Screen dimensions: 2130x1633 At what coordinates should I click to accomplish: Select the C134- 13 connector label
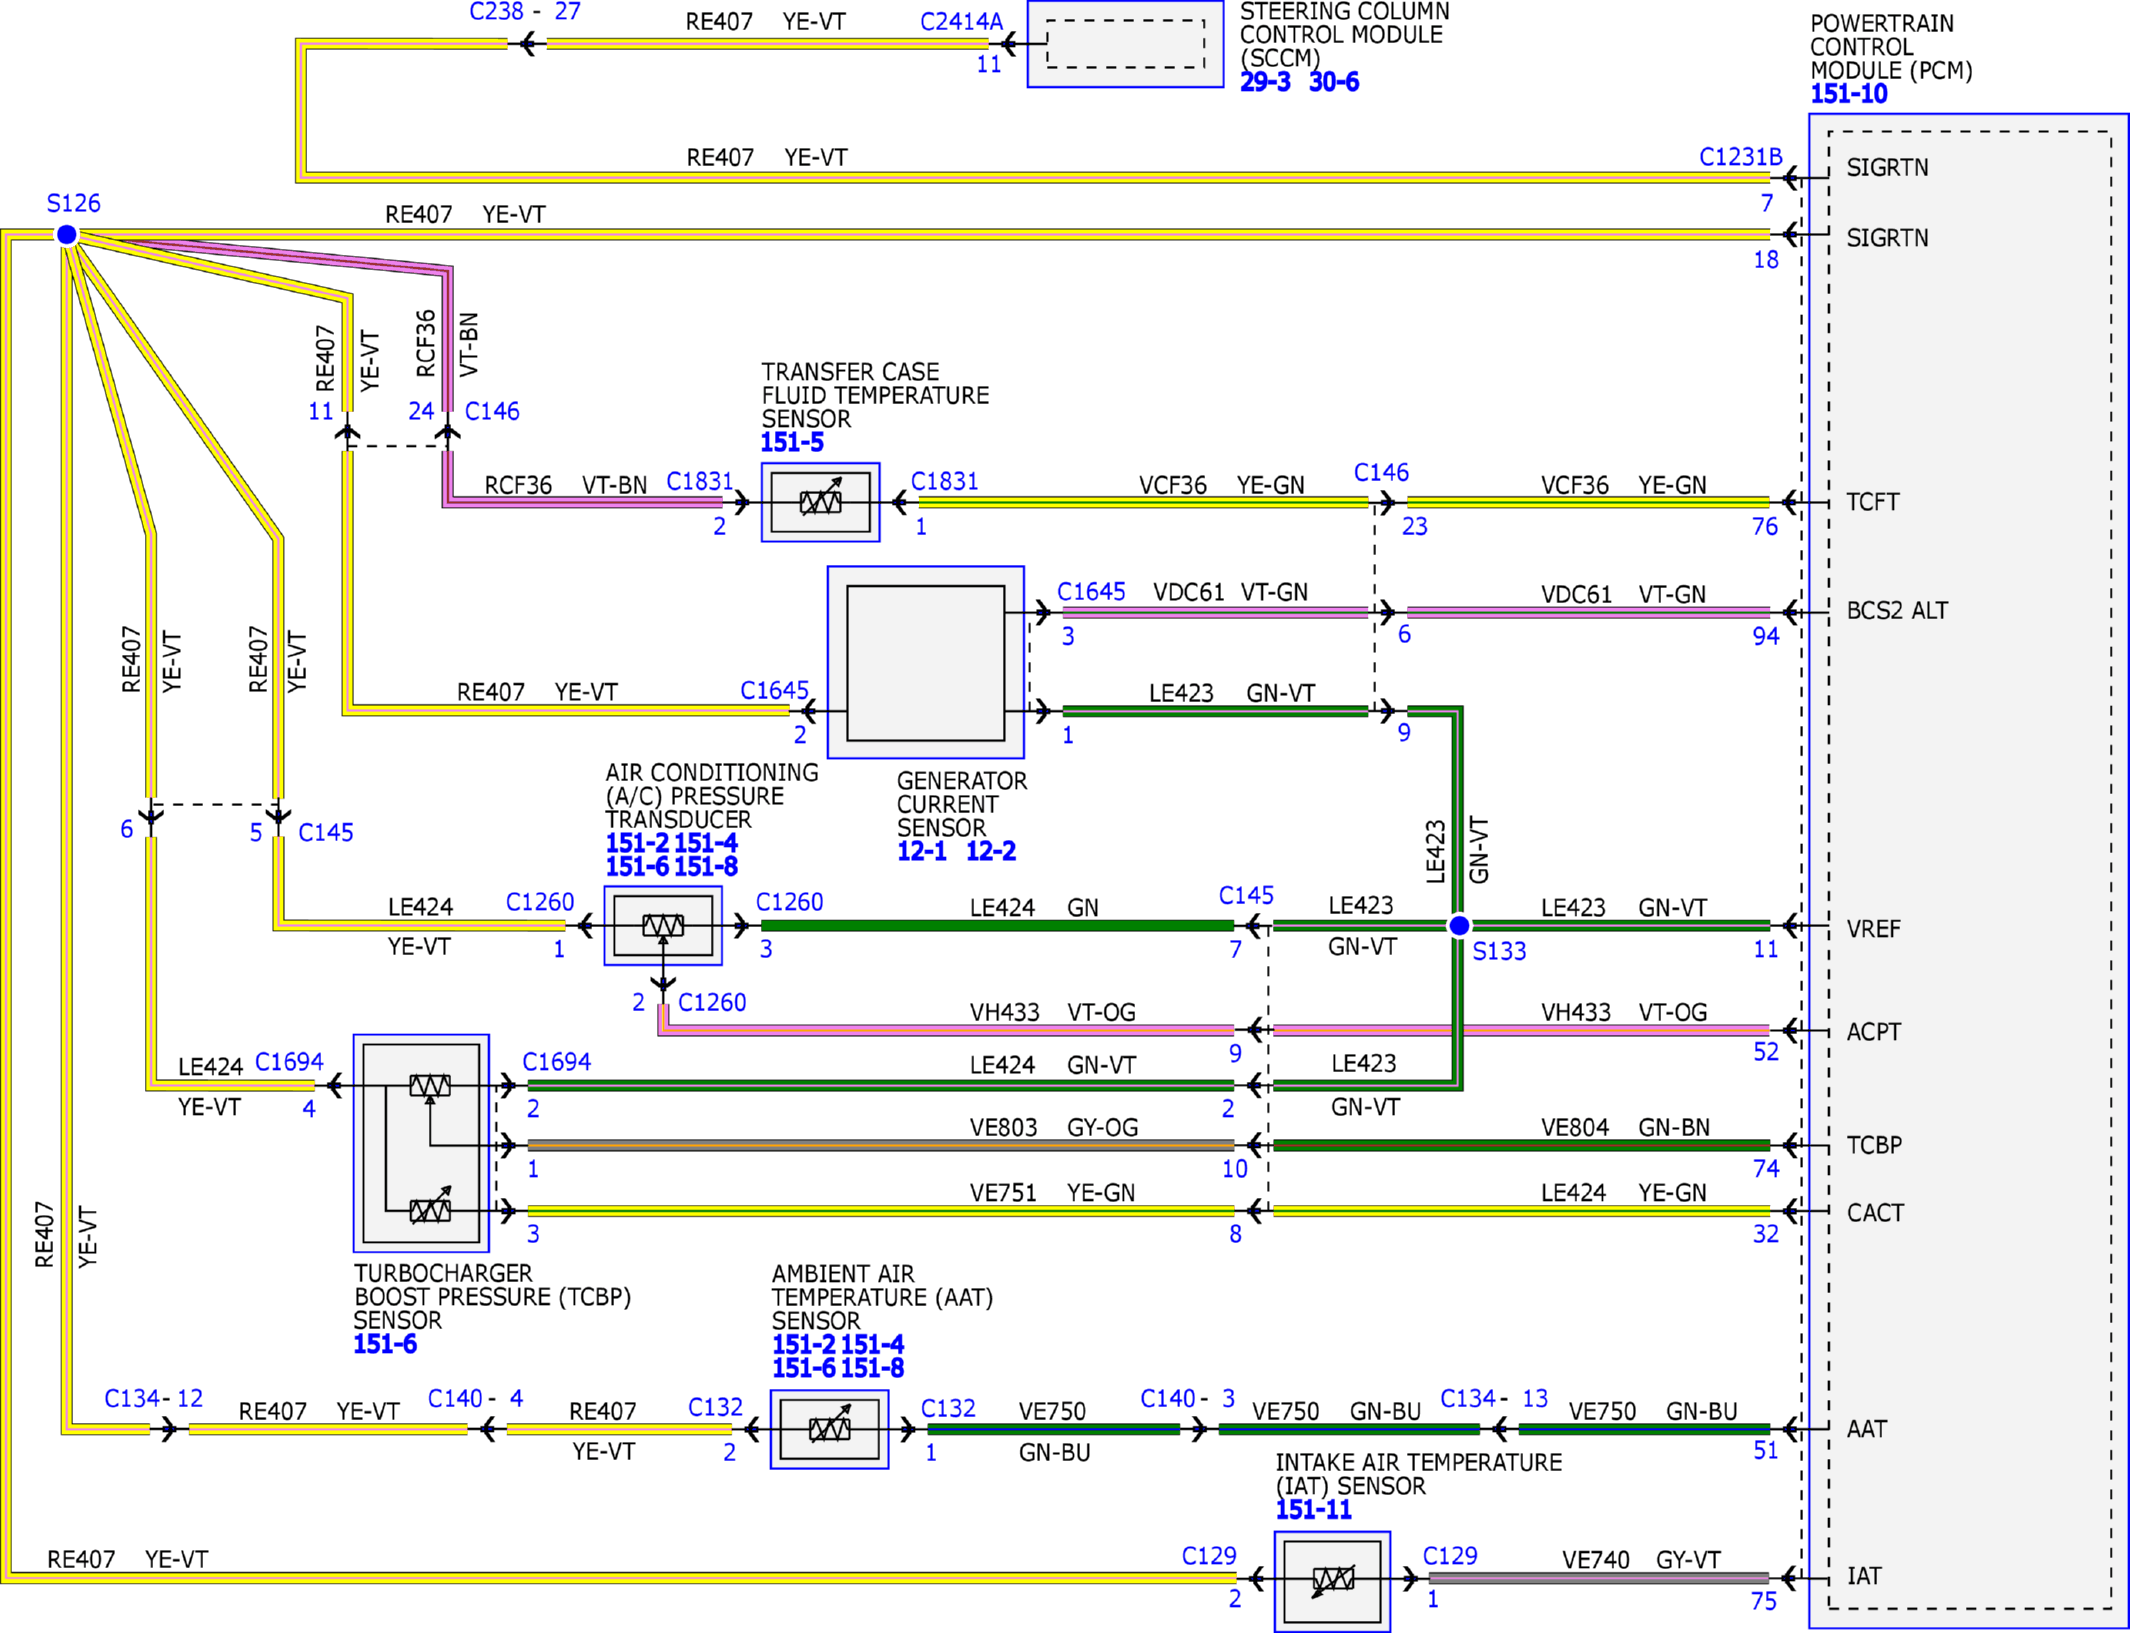pos(1494,1398)
